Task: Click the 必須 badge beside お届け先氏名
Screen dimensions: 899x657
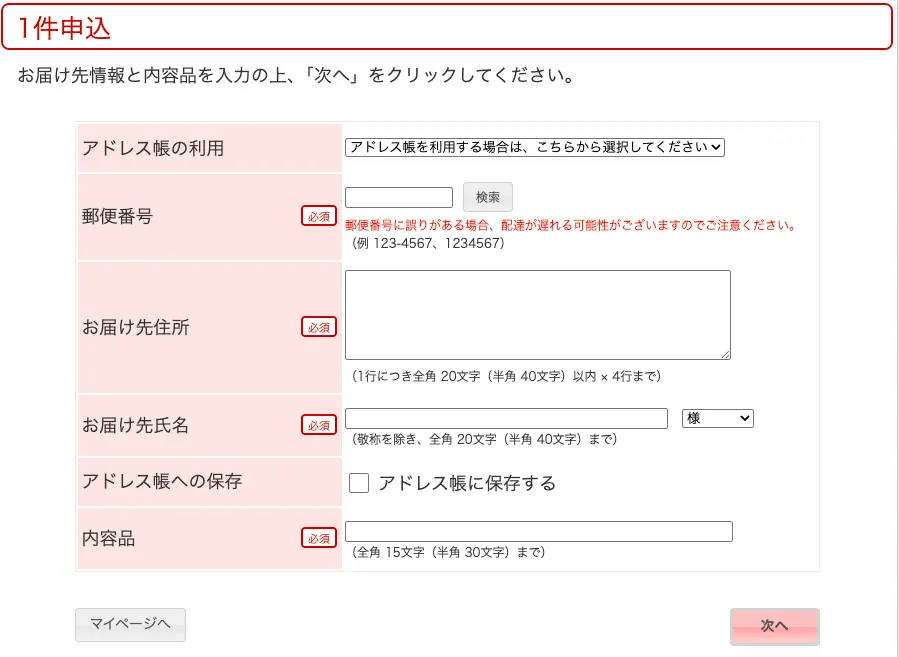Action: tap(319, 425)
